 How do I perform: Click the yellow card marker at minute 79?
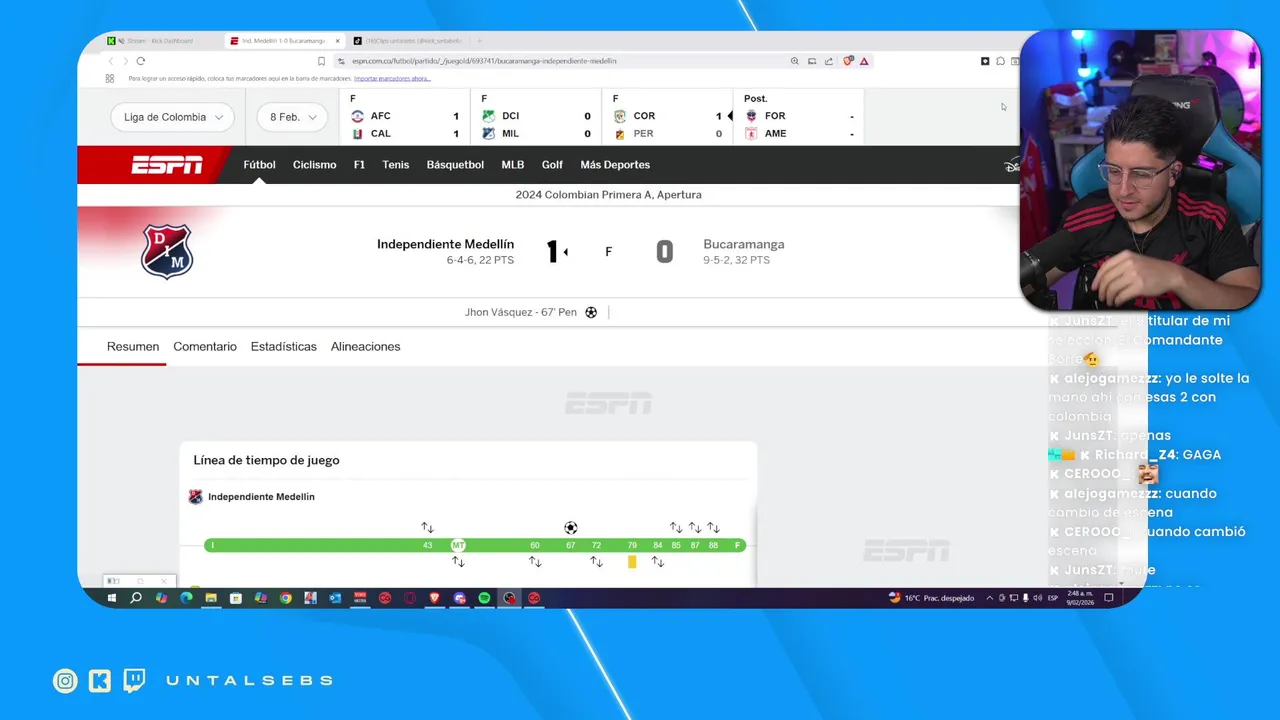click(x=632, y=562)
